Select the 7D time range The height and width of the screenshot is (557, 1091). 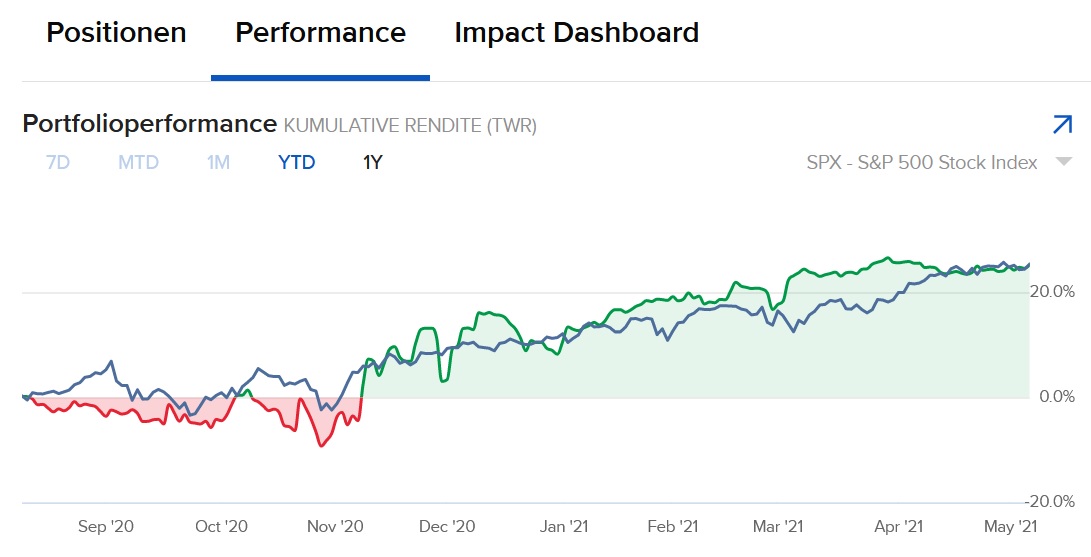[x=58, y=162]
